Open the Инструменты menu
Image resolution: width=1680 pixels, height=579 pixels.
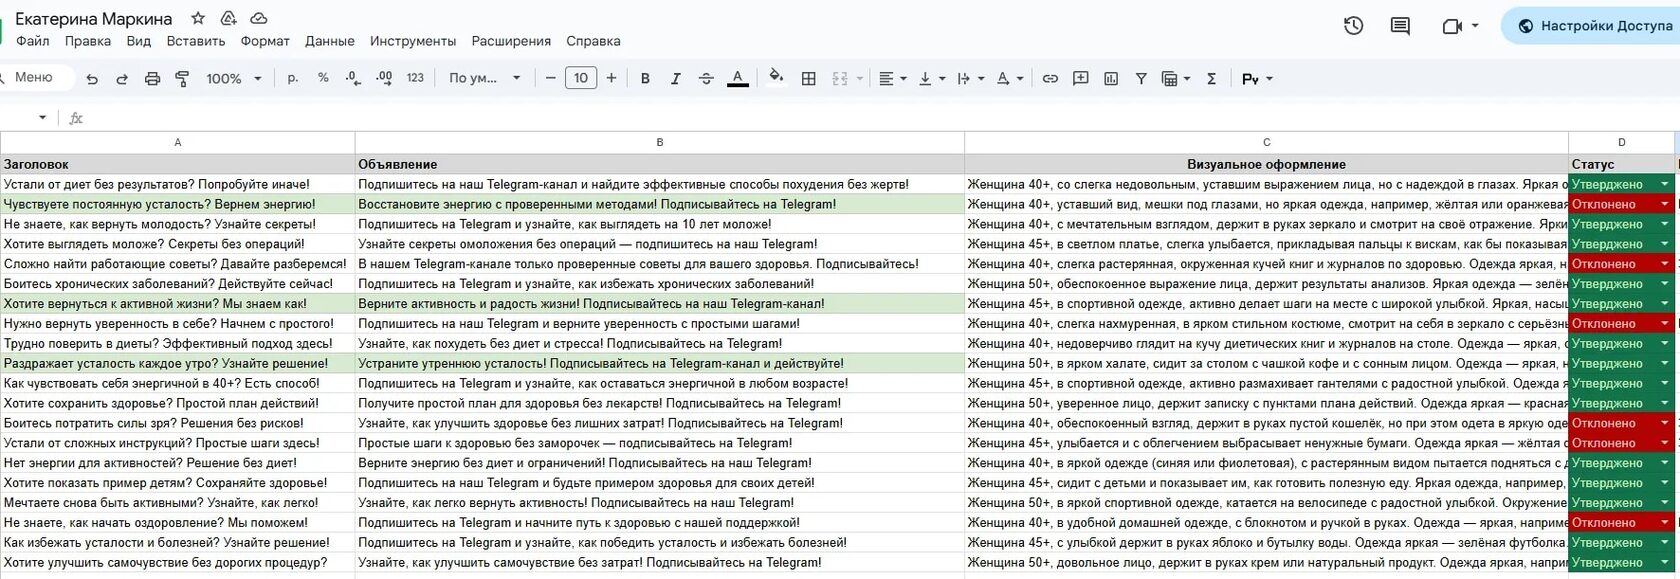(413, 41)
